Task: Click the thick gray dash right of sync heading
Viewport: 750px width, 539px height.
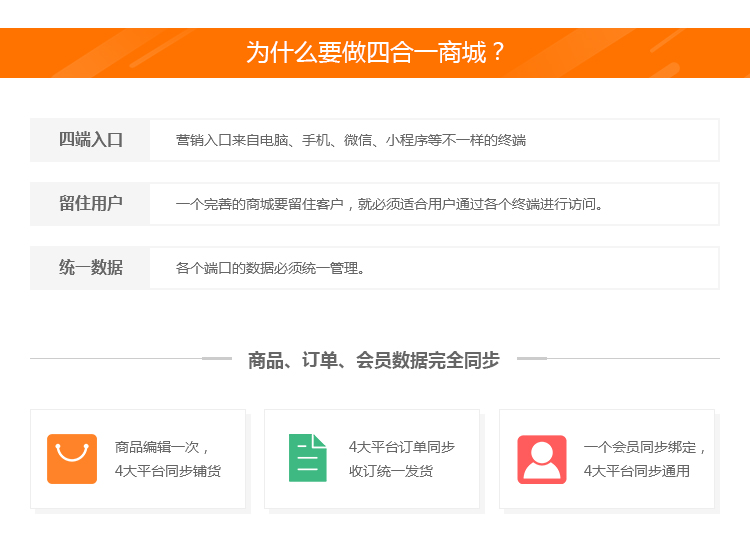Action: pyautogui.click(x=532, y=358)
